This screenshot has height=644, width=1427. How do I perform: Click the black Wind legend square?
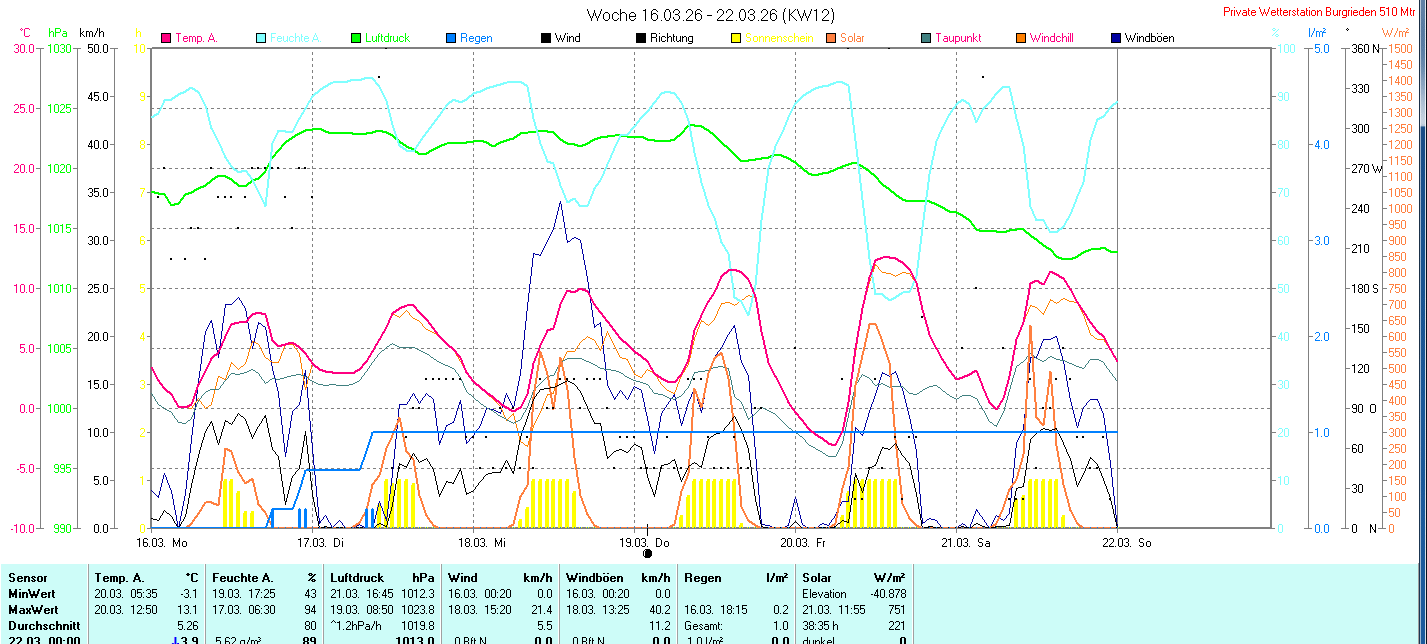pyautogui.click(x=546, y=38)
